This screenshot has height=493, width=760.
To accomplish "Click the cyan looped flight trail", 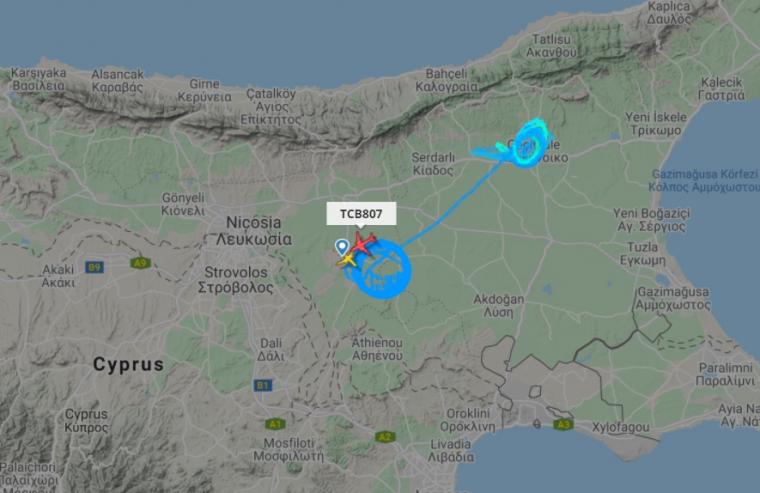I will [x=528, y=143].
